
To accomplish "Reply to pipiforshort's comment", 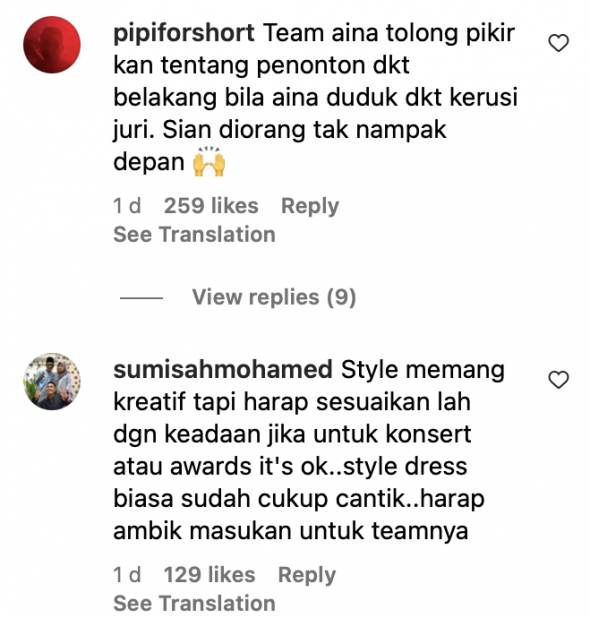I will (x=310, y=206).
